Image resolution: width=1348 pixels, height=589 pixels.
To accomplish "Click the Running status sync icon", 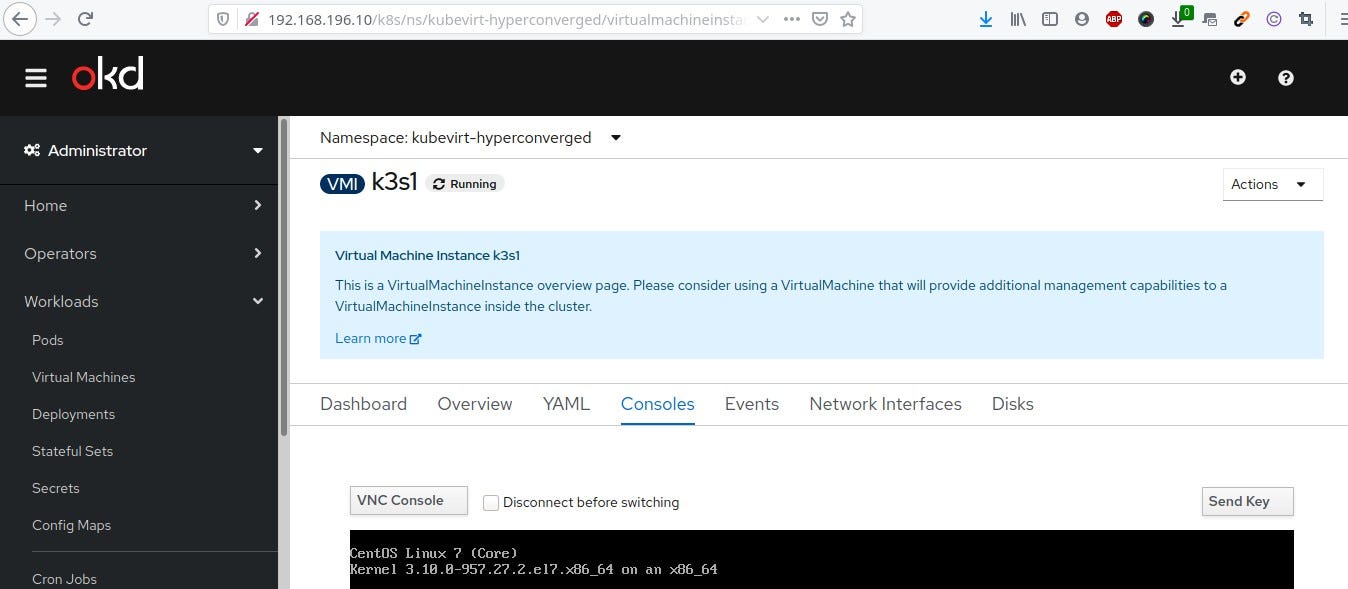I will click(x=438, y=184).
